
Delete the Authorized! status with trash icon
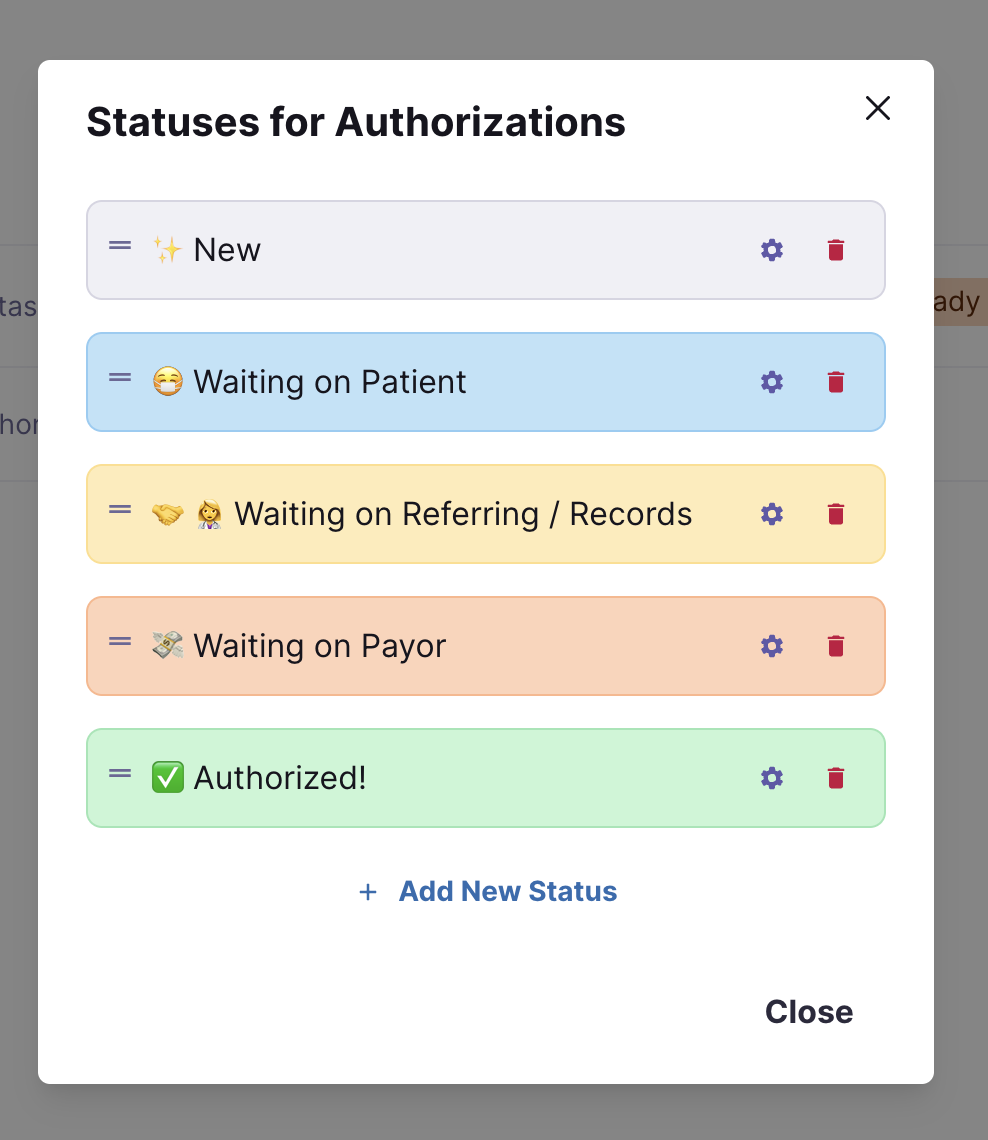836,778
